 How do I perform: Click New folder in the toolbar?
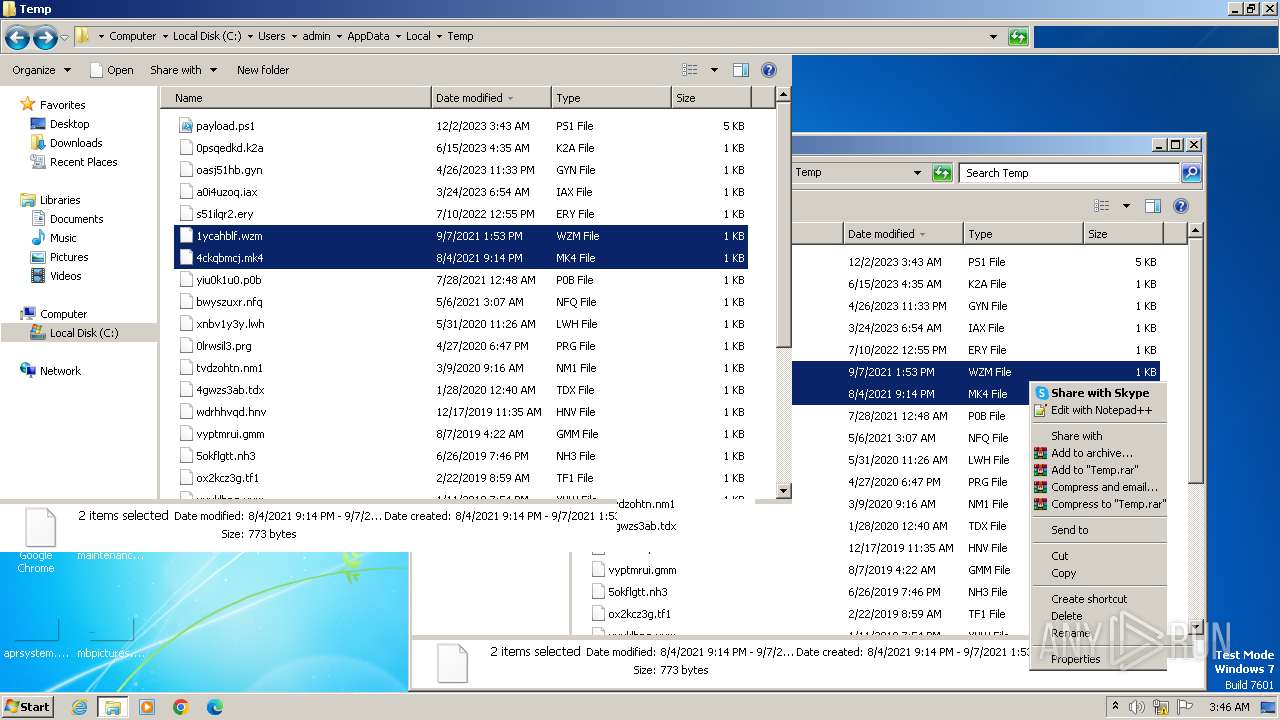[x=263, y=70]
